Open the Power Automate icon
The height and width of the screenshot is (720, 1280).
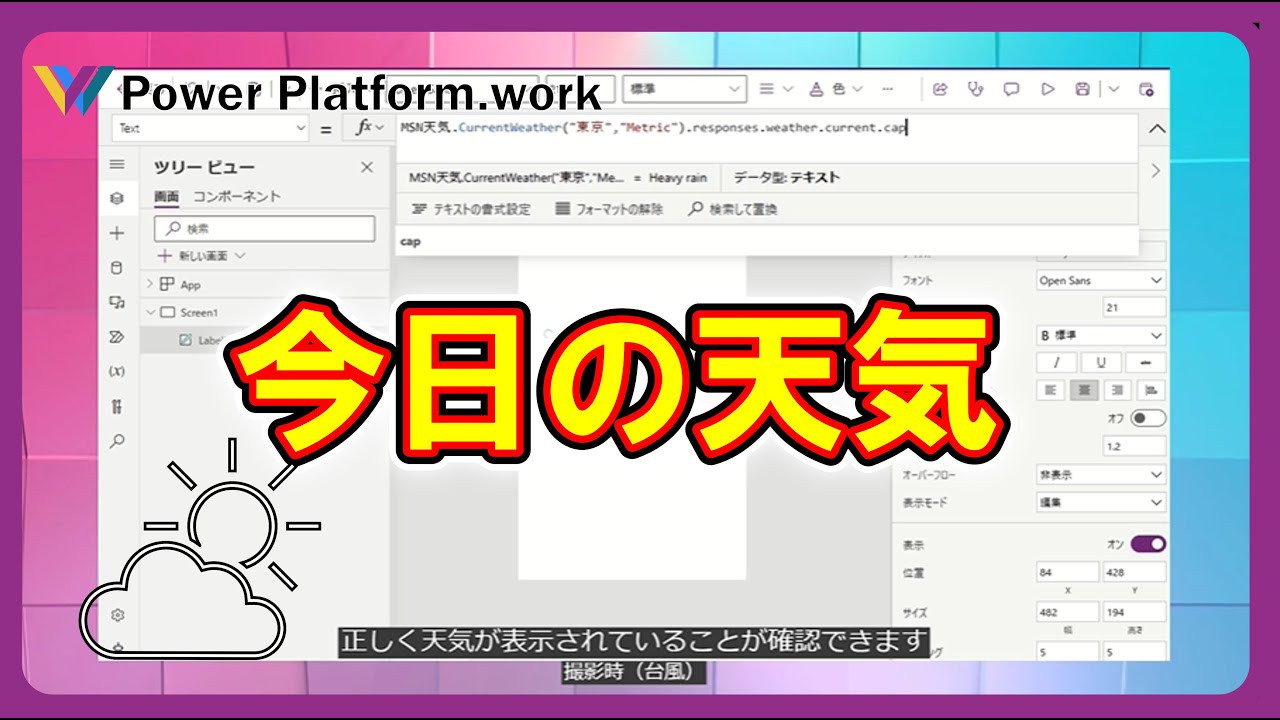(117, 337)
